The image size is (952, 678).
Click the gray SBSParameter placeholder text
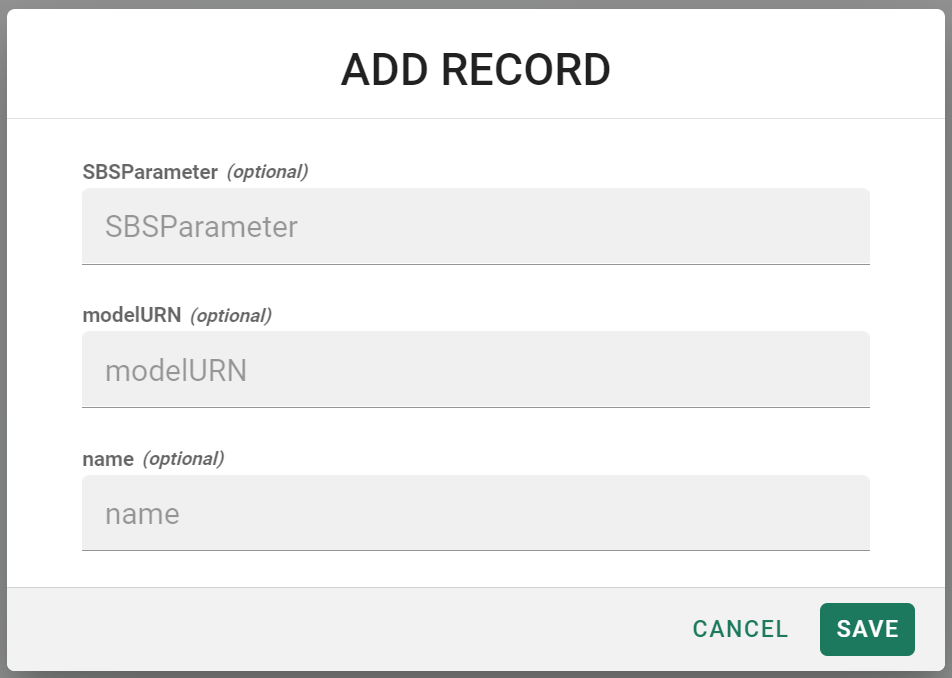tap(201, 227)
